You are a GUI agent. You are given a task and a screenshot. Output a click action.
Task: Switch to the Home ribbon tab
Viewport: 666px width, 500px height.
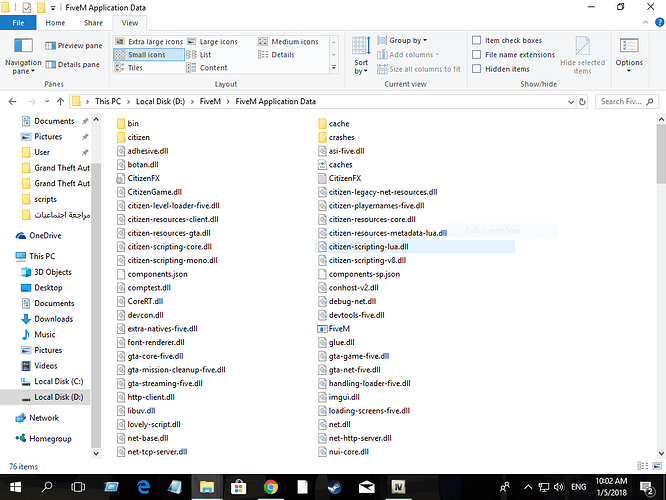(55, 23)
